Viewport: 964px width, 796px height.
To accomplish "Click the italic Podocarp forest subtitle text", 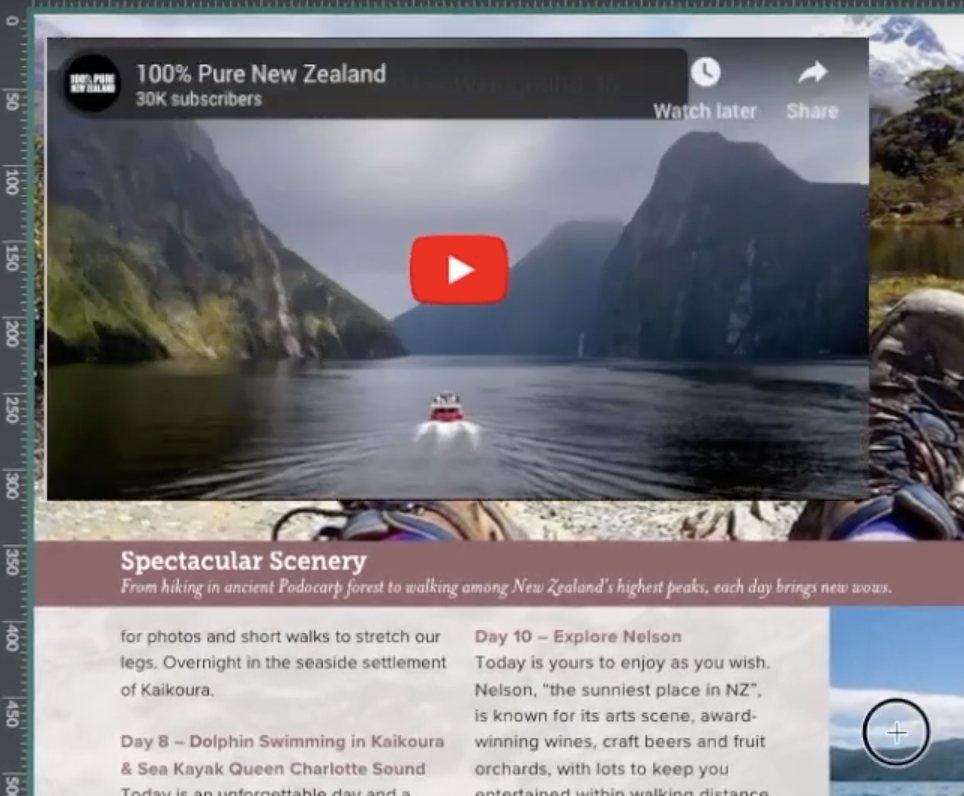I will pos(505,587).
